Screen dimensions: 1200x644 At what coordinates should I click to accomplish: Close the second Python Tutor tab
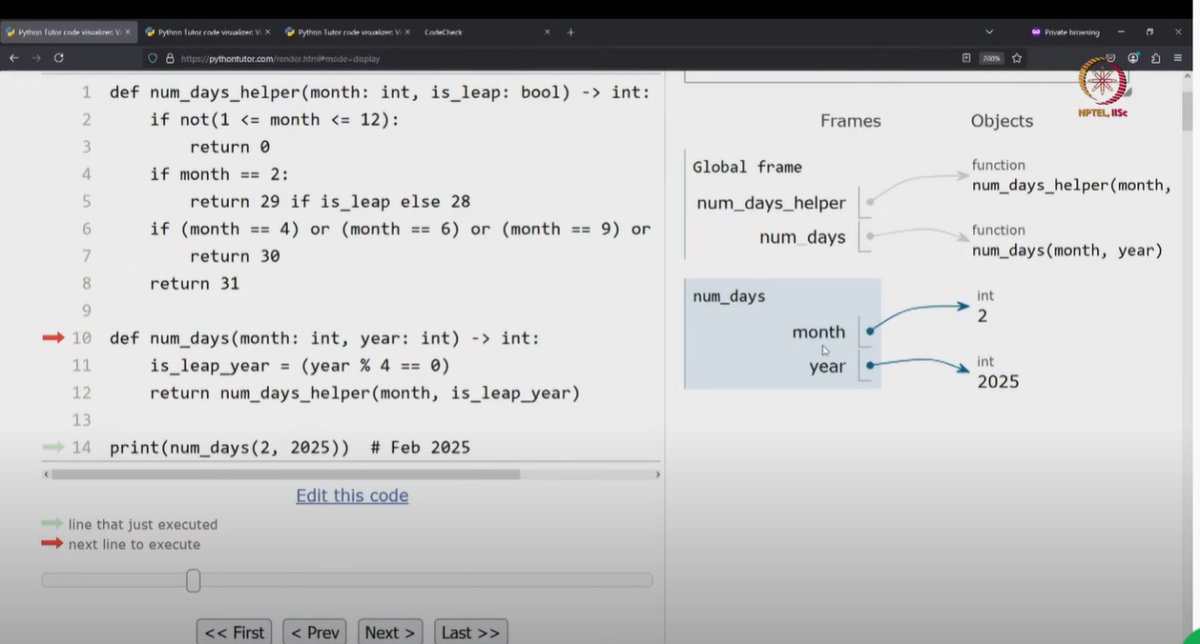coord(267,32)
